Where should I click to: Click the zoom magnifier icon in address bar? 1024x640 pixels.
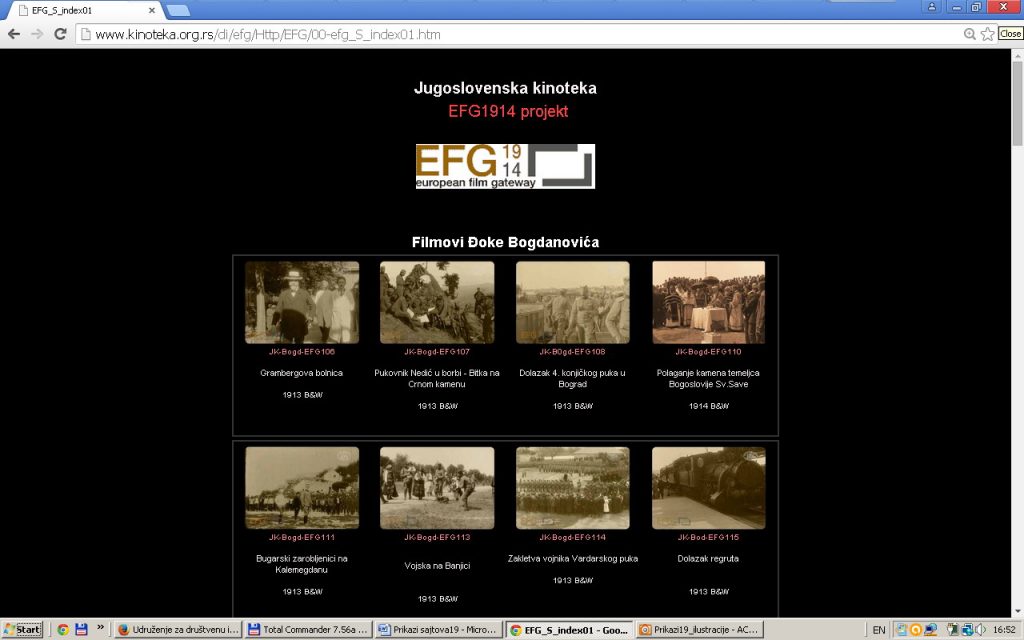pos(969,34)
